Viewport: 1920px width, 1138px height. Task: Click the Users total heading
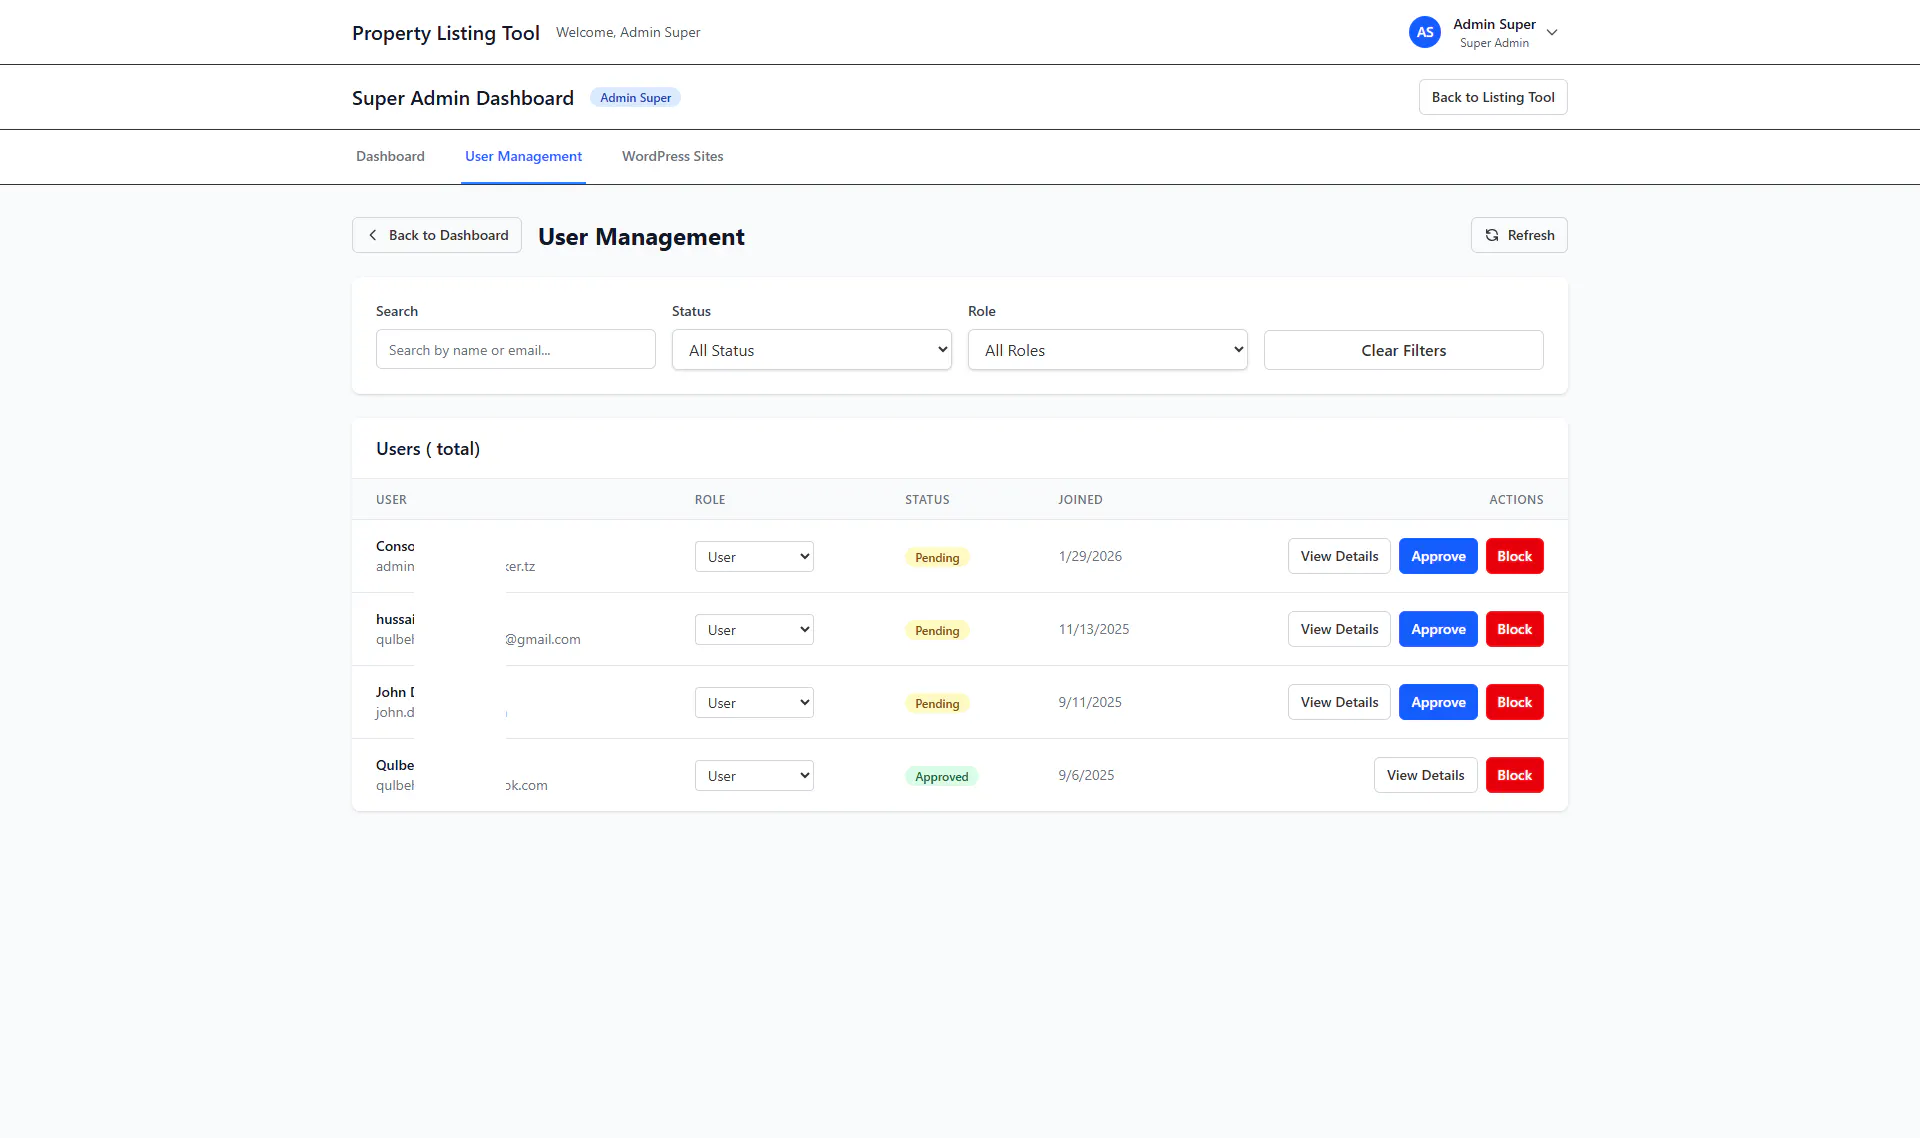tap(428, 449)
